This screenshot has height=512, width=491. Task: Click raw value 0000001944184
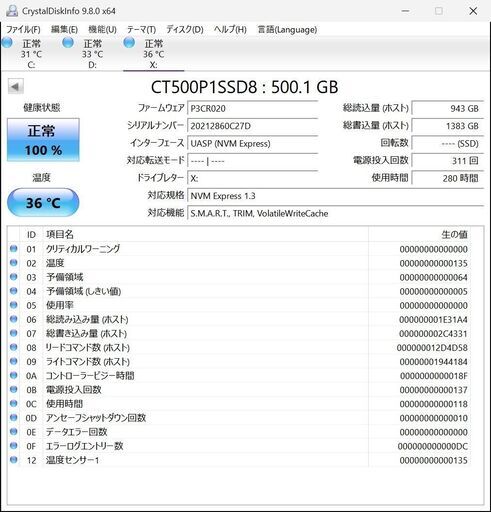coord(433,362)
